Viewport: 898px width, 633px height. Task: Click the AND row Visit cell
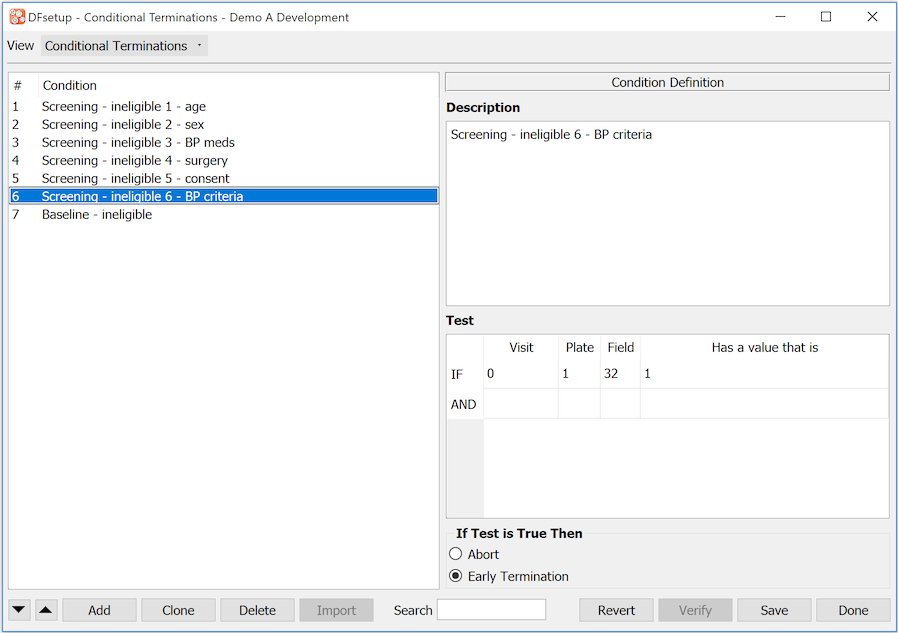pos(520,405)
